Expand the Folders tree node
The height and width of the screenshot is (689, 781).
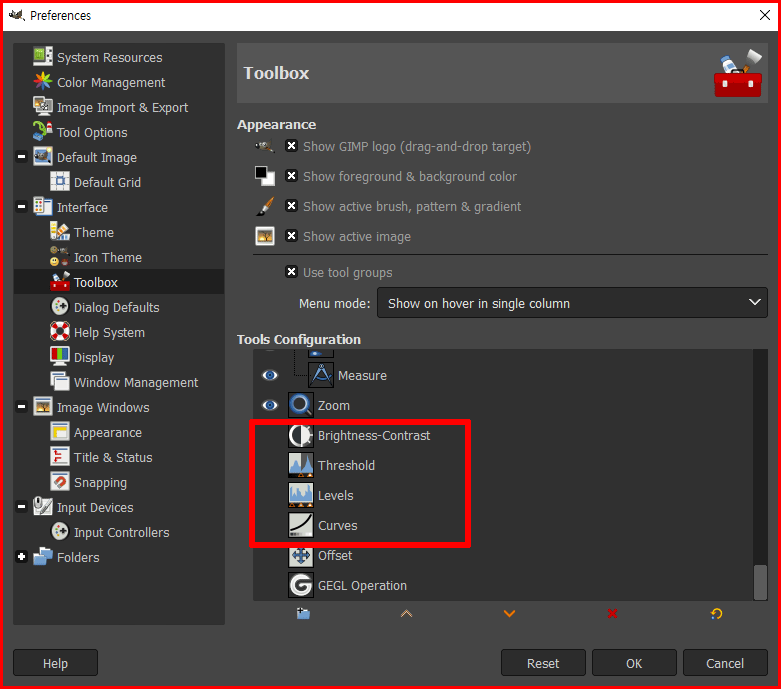pyautogui.click(x=21, y=556)
